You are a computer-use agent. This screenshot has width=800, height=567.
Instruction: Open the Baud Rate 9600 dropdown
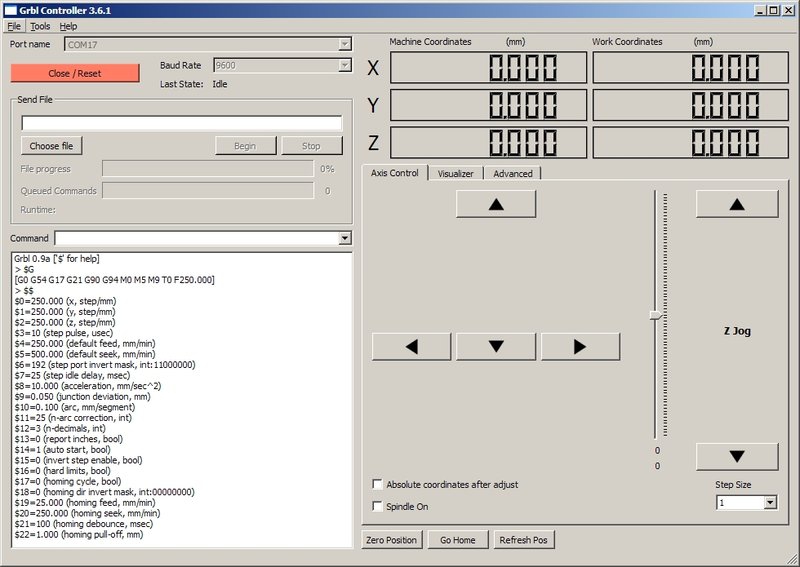[x=345, y=65]
